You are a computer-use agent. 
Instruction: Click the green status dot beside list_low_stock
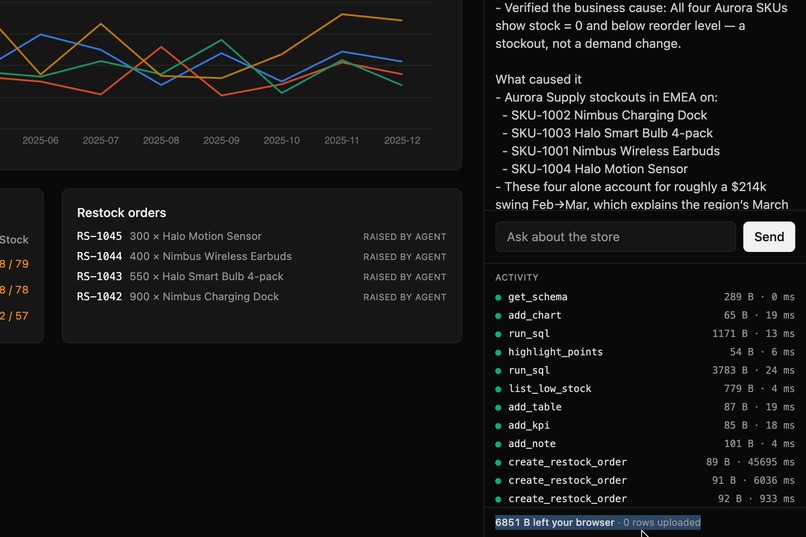pos(498,390)
